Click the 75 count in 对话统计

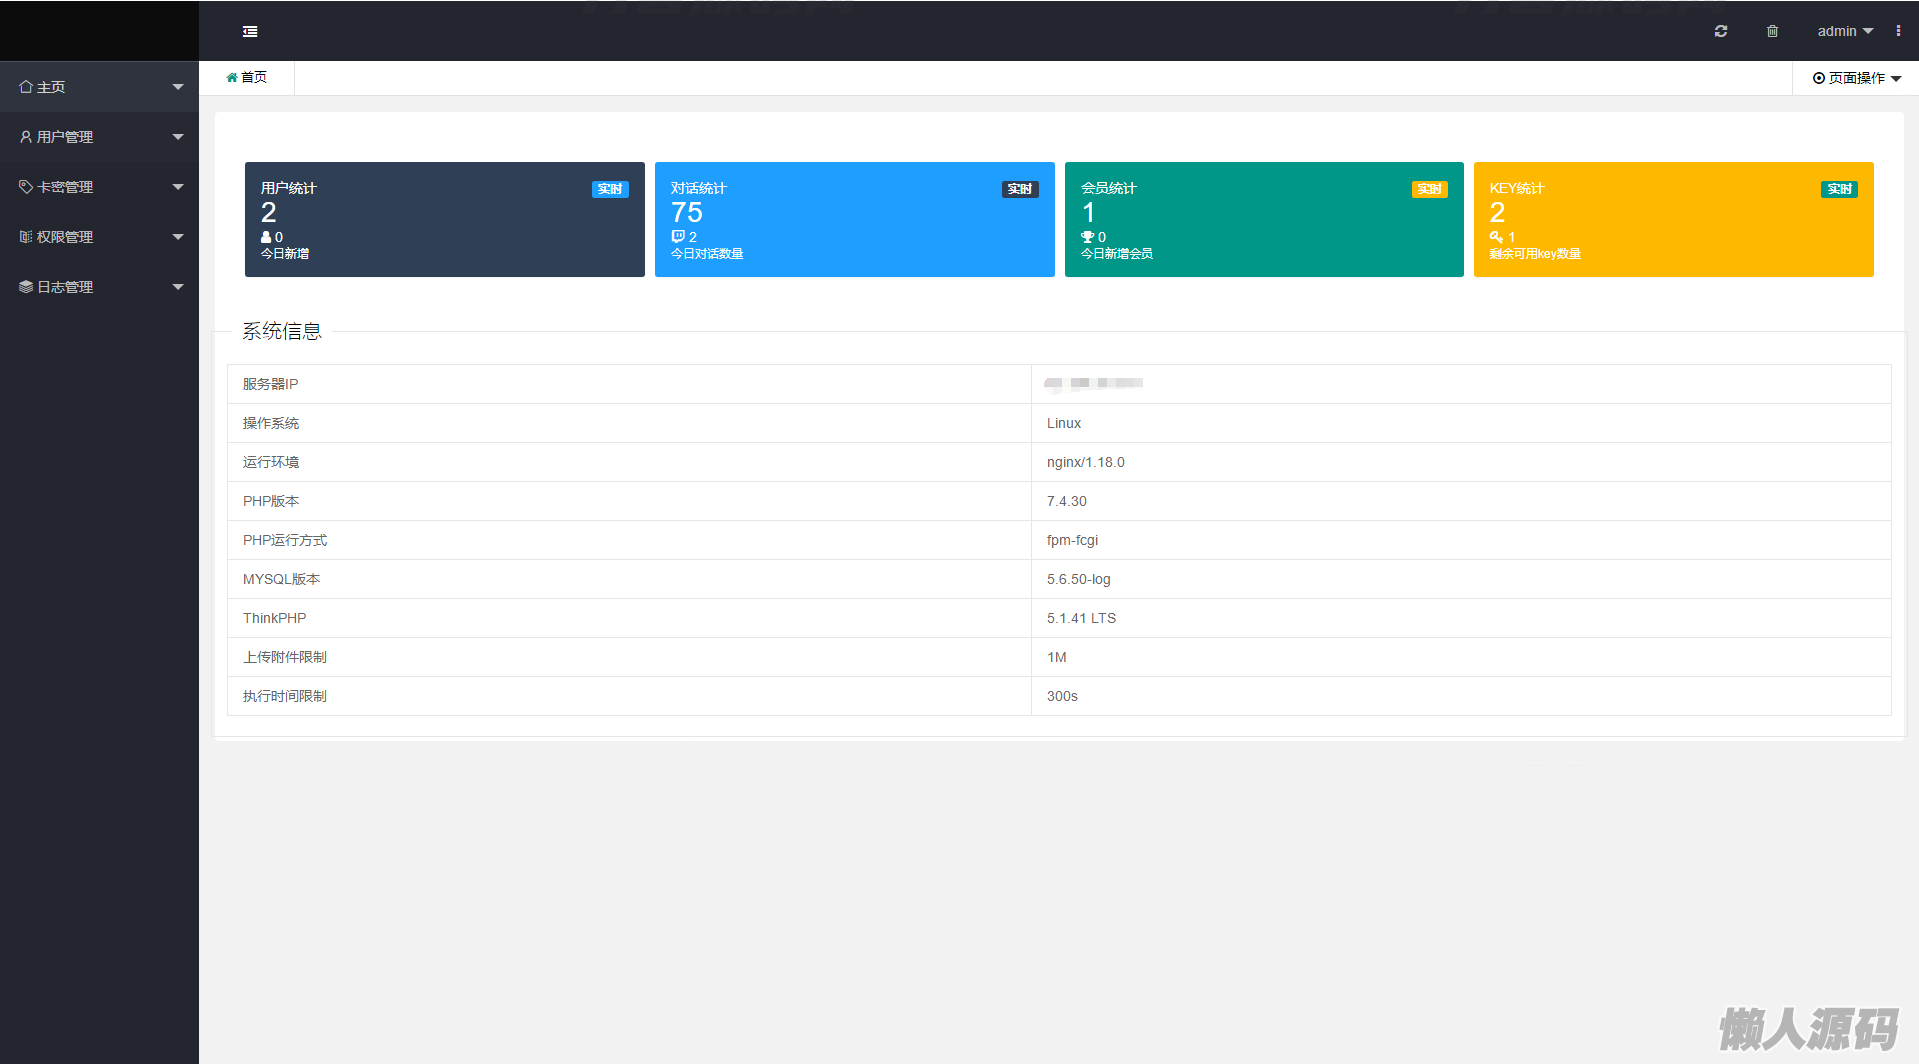687,212
